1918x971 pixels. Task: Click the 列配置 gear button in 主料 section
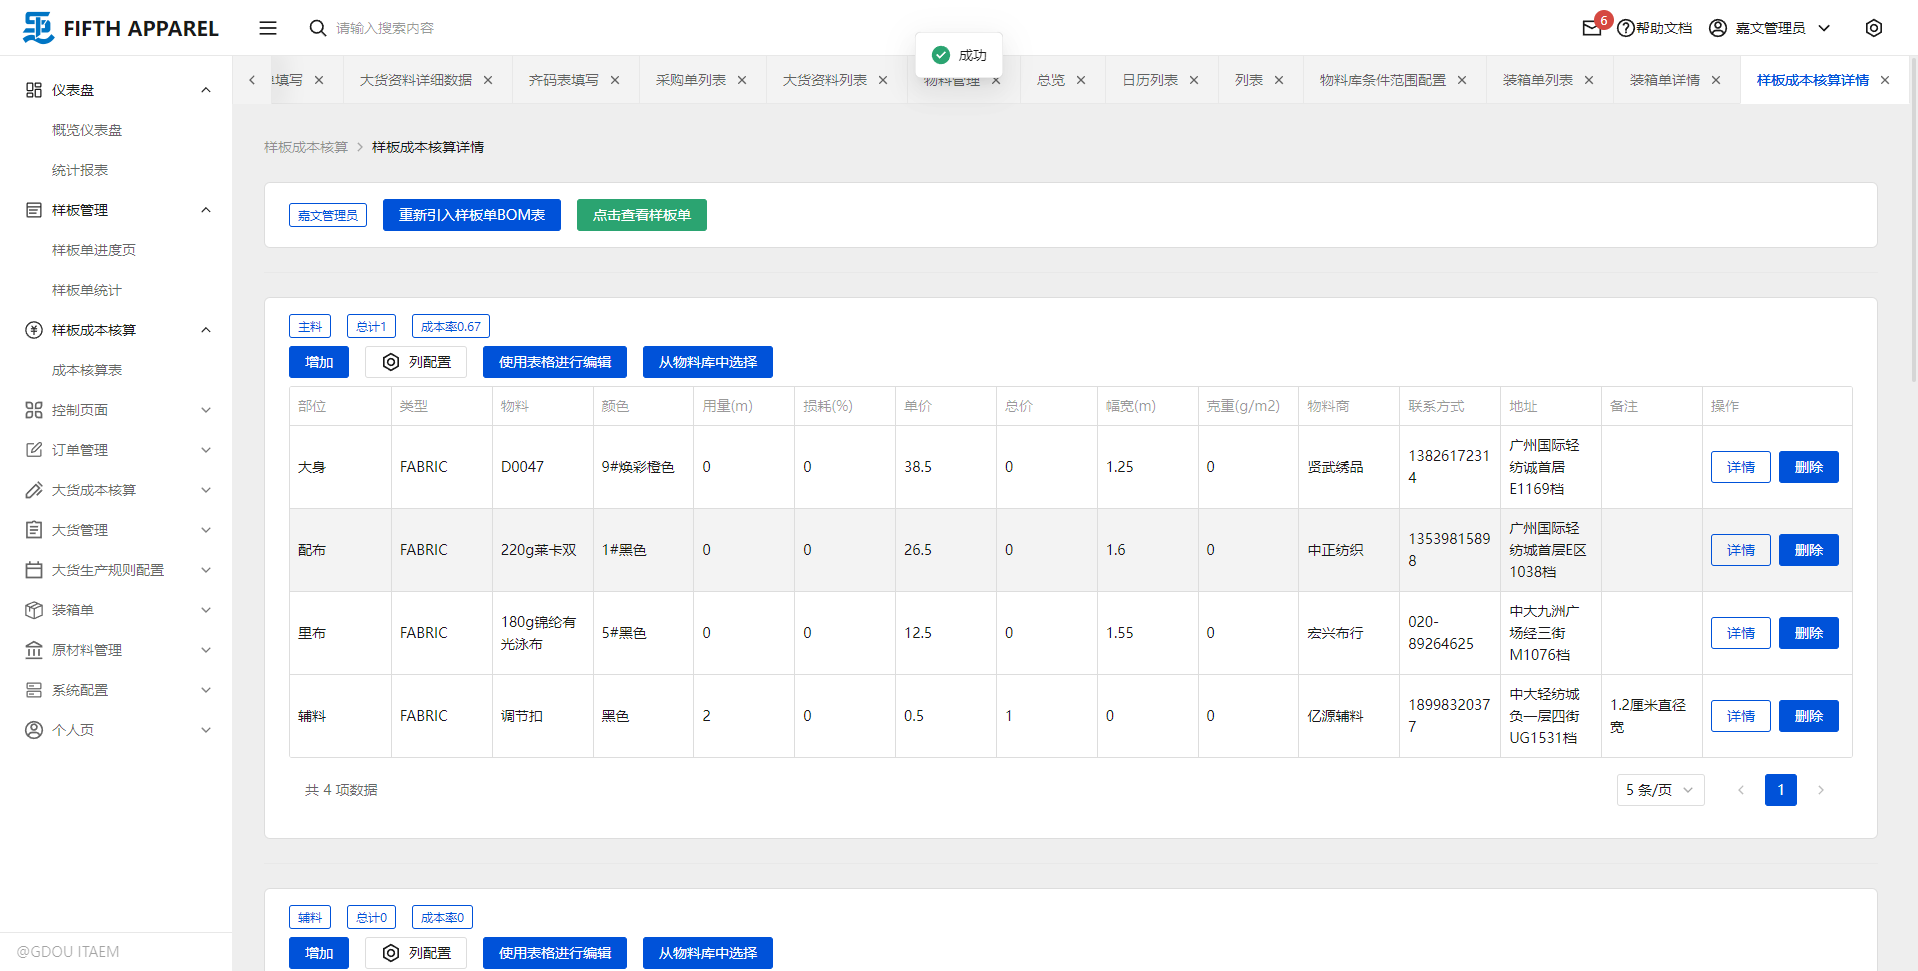pyautogui.click(x=416, y=362)
